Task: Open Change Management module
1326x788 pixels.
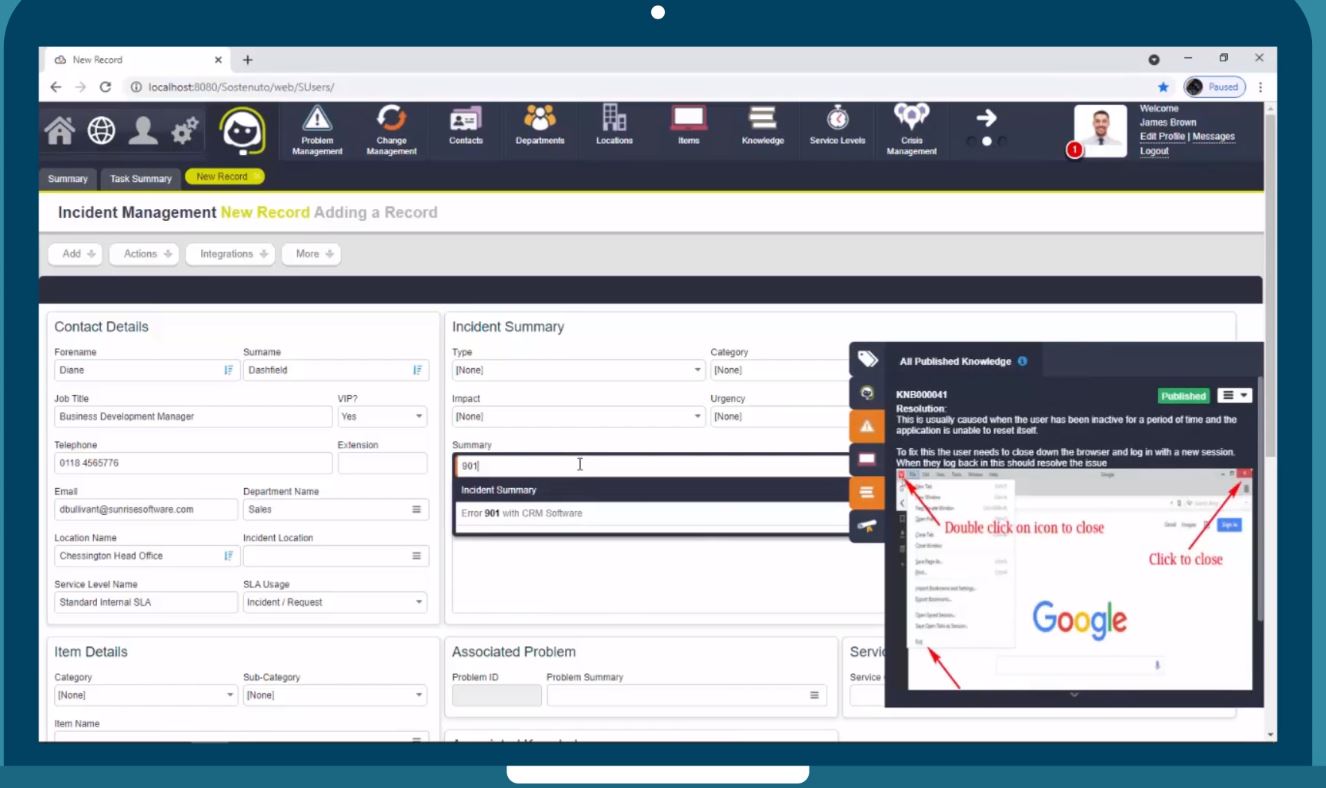Action: pos(392,131)
